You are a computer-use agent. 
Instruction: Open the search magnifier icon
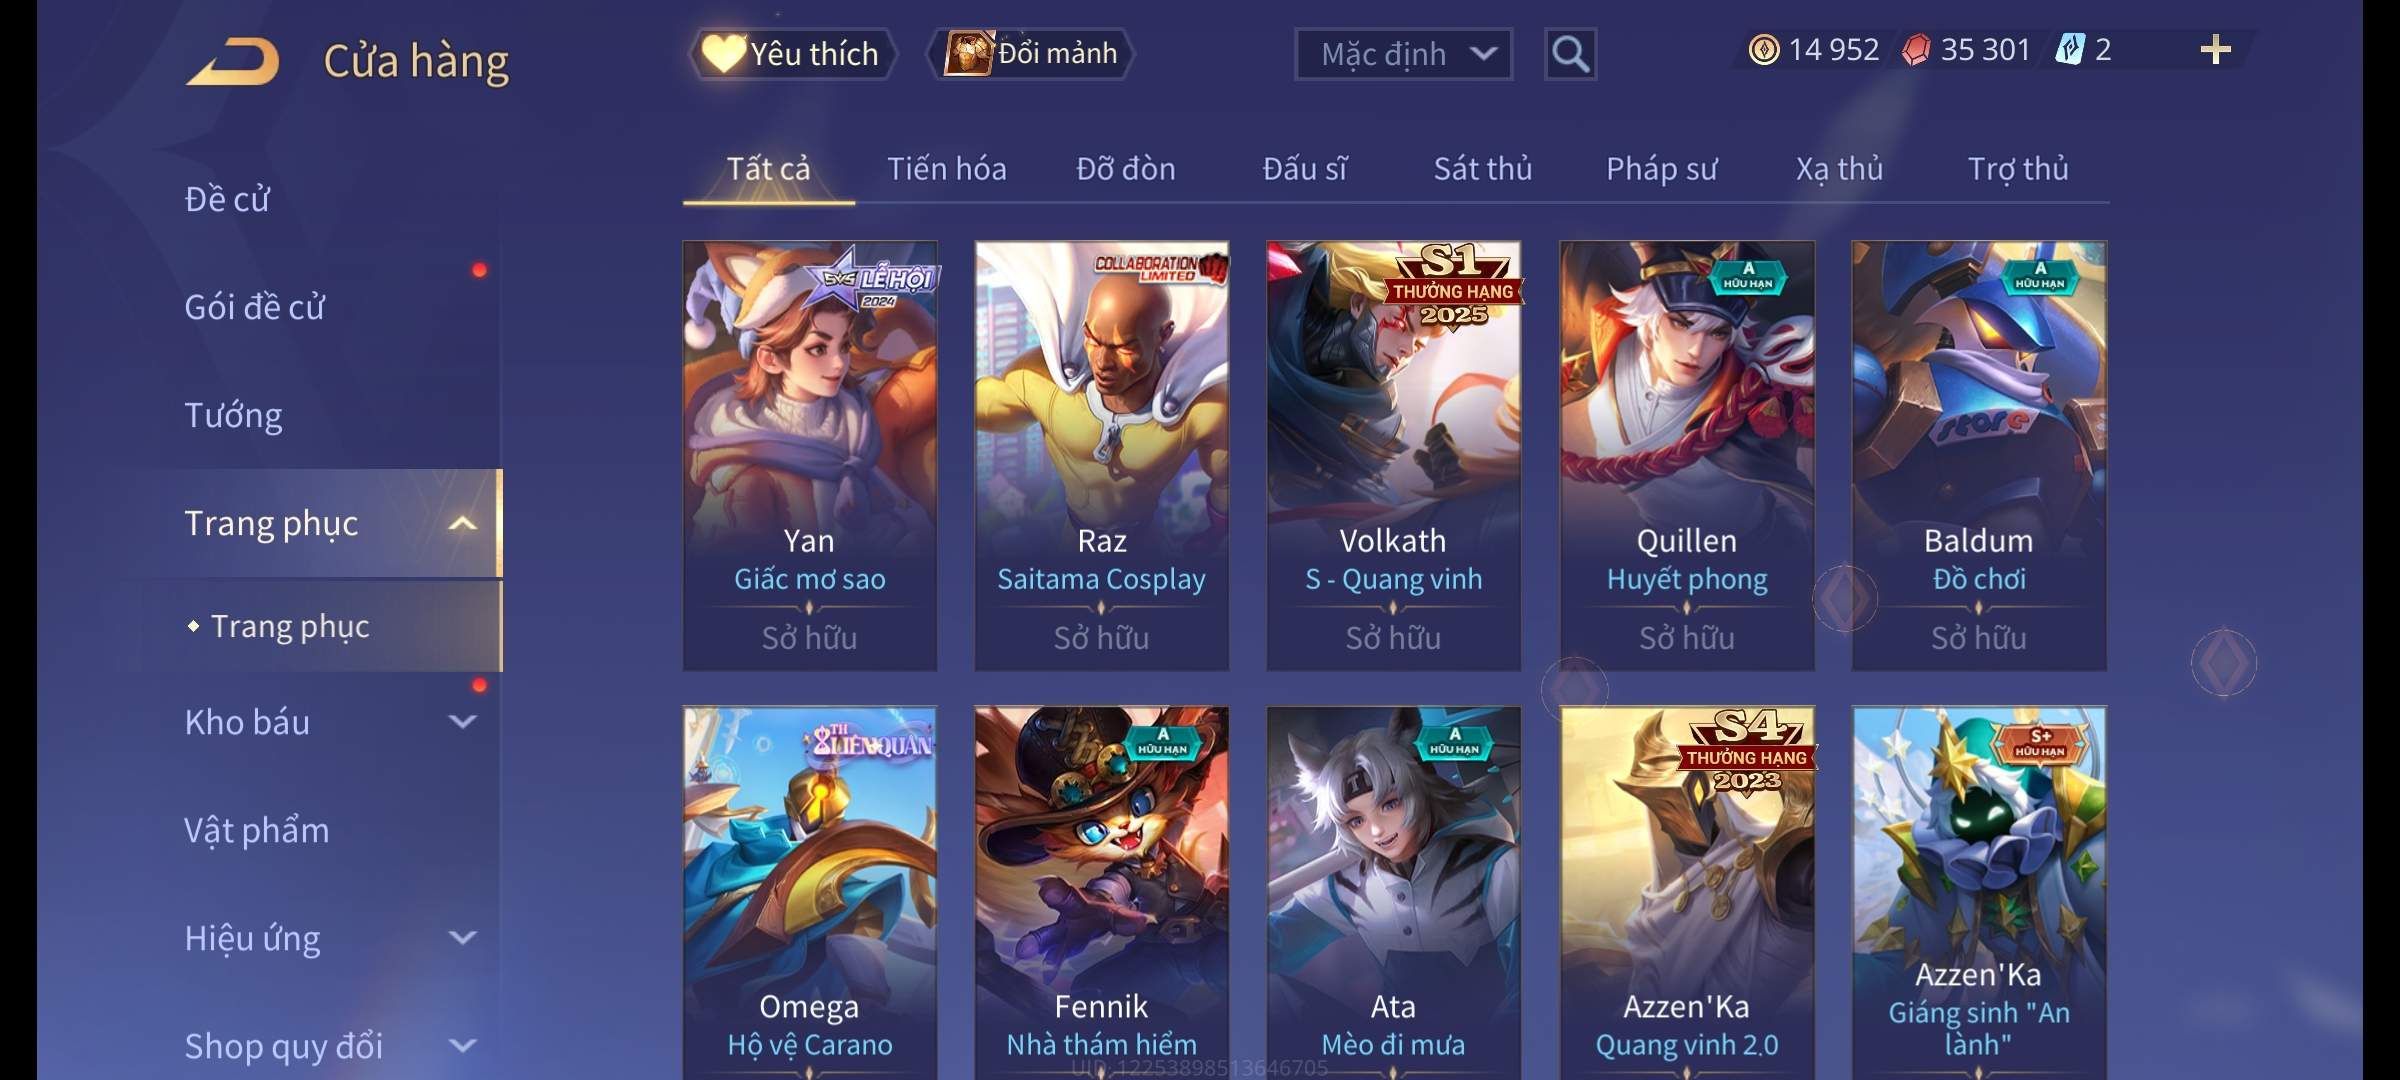1570,54
